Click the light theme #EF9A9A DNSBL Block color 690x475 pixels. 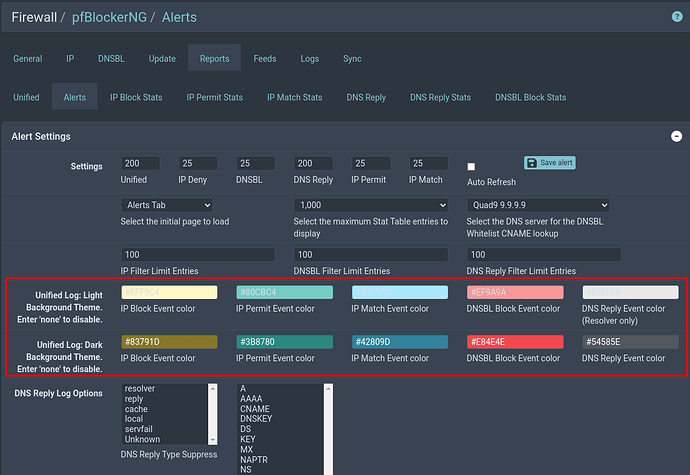click(x=515, y=292)
